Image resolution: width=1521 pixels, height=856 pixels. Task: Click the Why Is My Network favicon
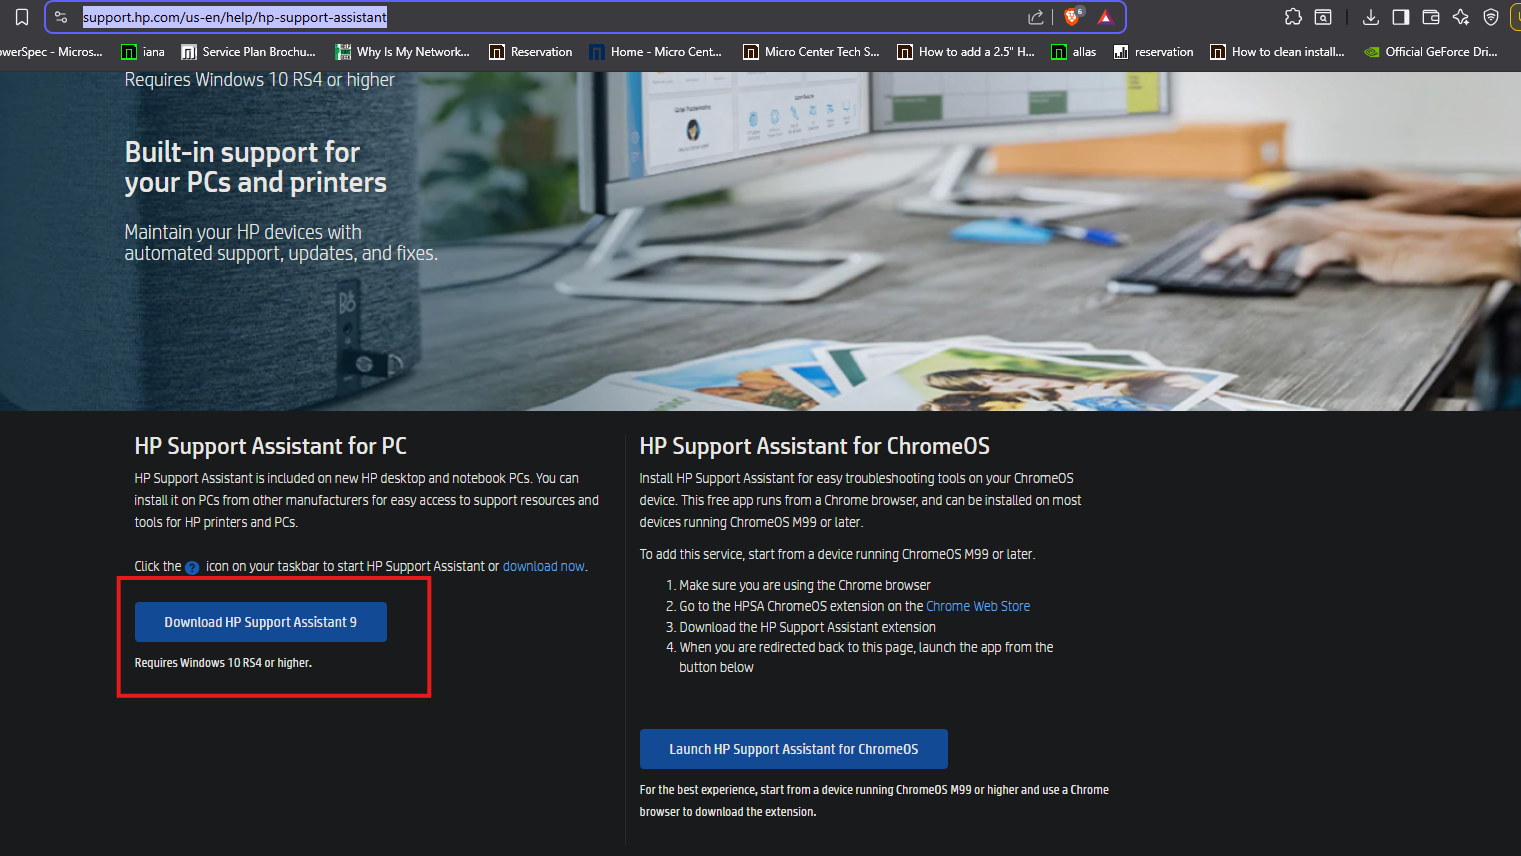343,52
